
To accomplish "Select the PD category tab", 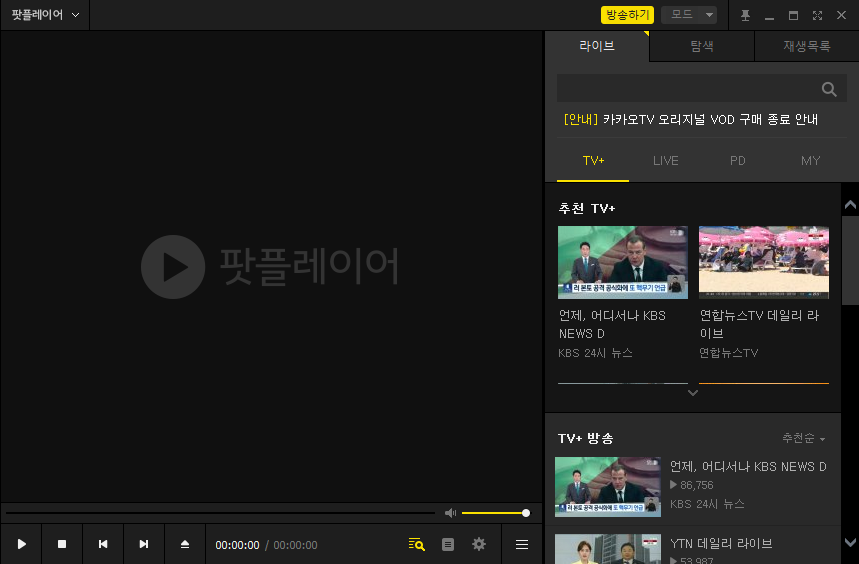I will [738, 160].
